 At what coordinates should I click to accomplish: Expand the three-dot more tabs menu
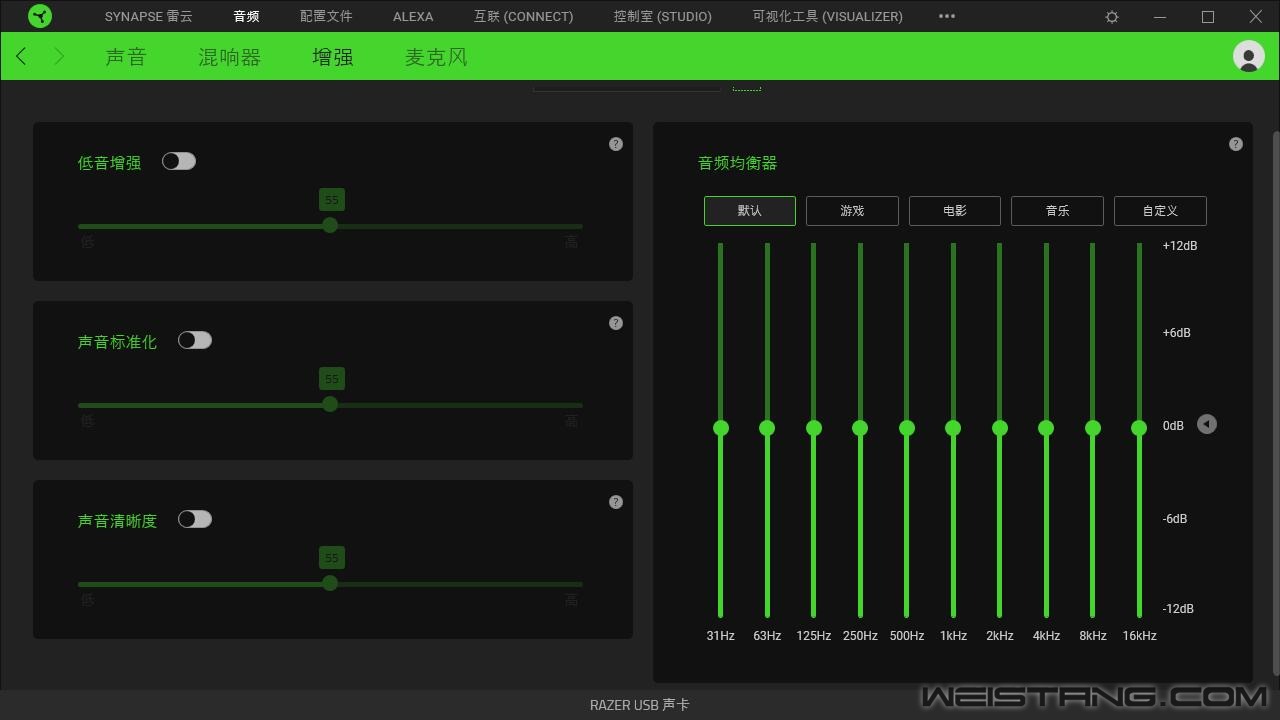947,16
